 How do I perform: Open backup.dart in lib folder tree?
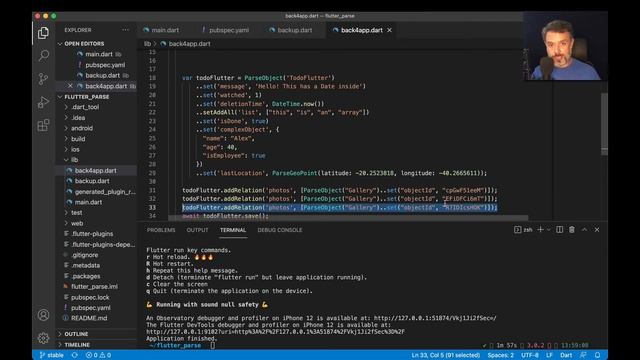(92, 181)
